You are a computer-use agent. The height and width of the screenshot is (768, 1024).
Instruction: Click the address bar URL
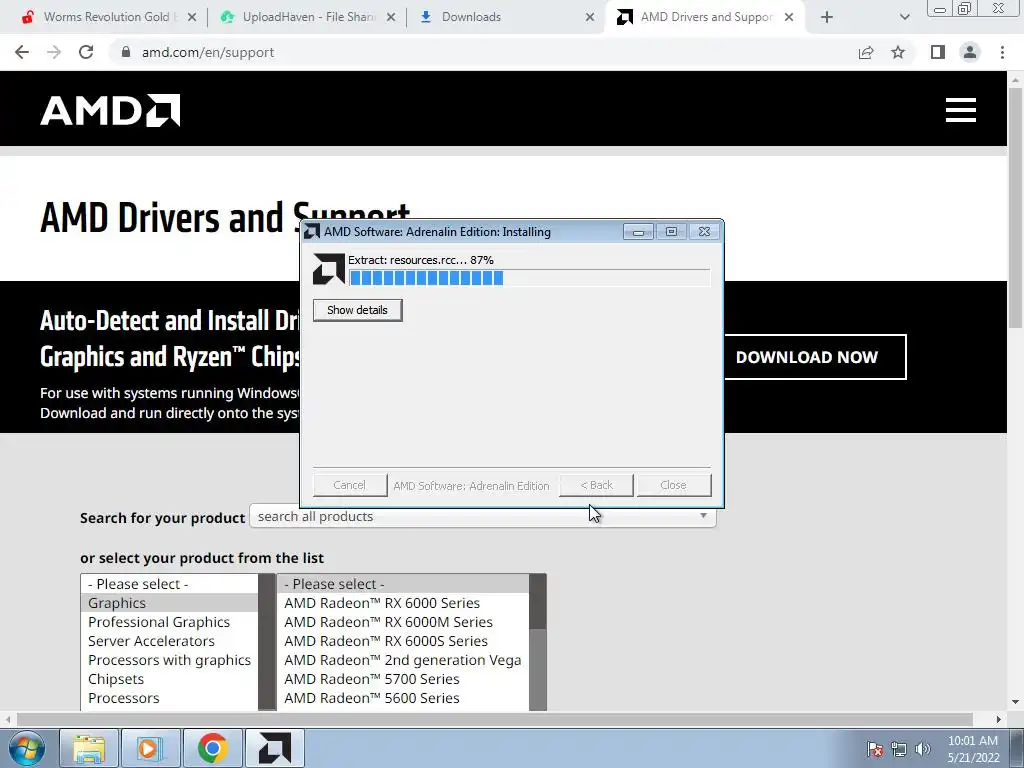pos(208,52)
